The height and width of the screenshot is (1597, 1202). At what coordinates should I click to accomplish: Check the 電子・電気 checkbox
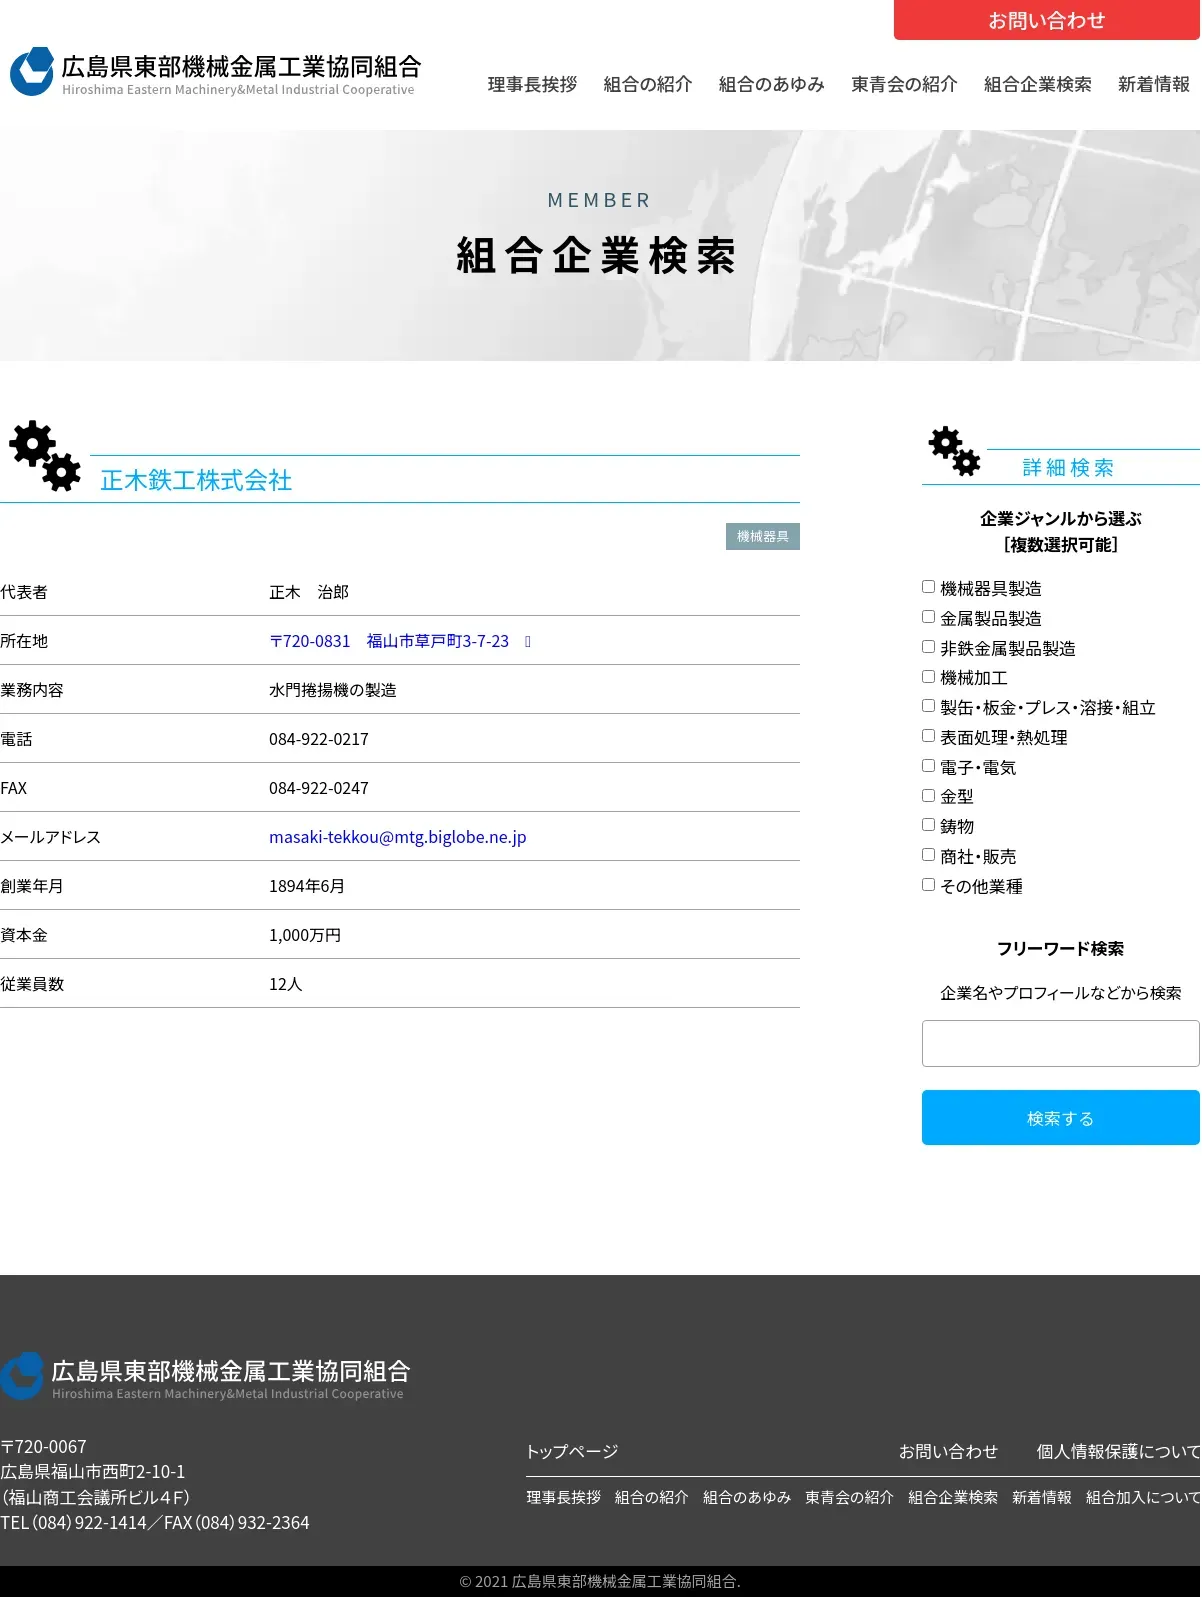[x=928, y=766]
